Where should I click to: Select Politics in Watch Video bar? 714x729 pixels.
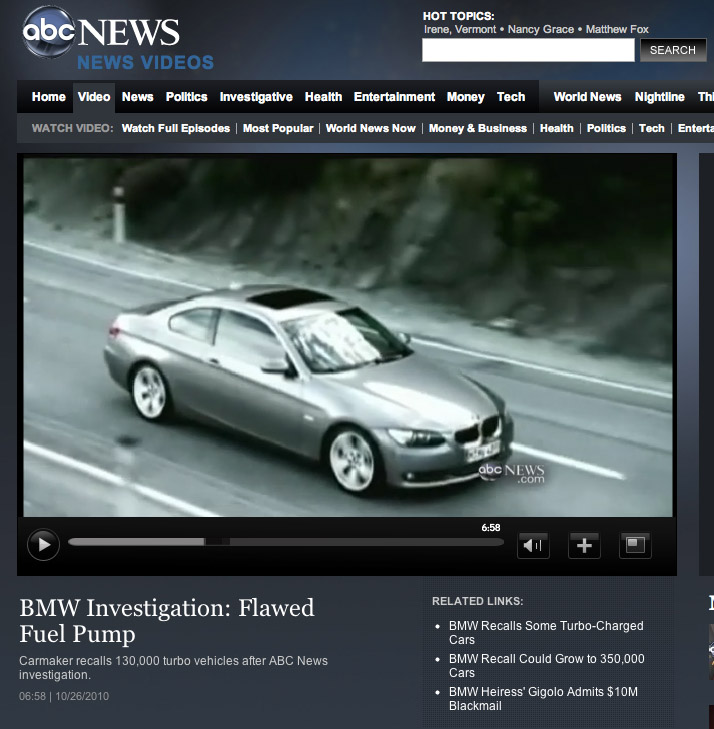point(606,128)
